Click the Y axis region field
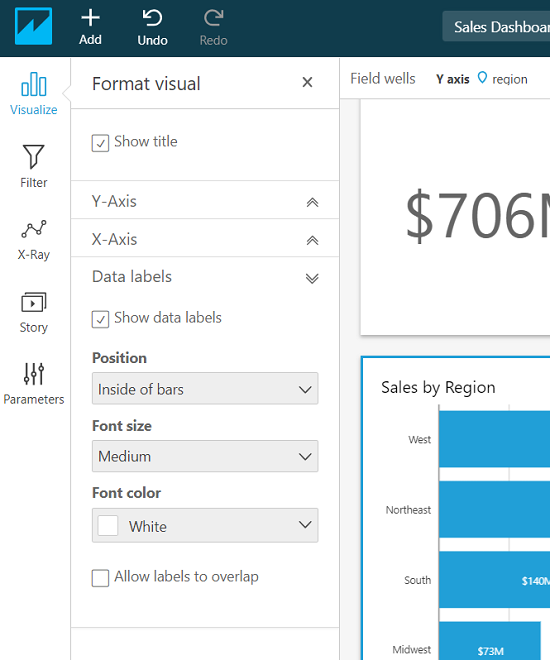This screenshot has width=550, height=660. [x=482, y=79]
